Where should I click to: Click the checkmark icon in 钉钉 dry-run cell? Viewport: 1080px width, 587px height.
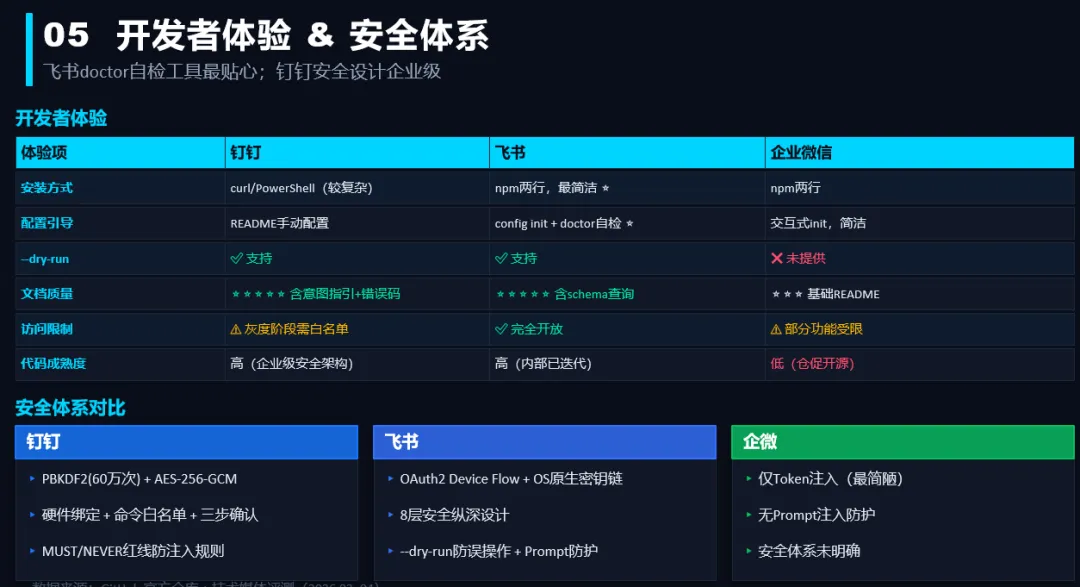[x=236, y=258]
